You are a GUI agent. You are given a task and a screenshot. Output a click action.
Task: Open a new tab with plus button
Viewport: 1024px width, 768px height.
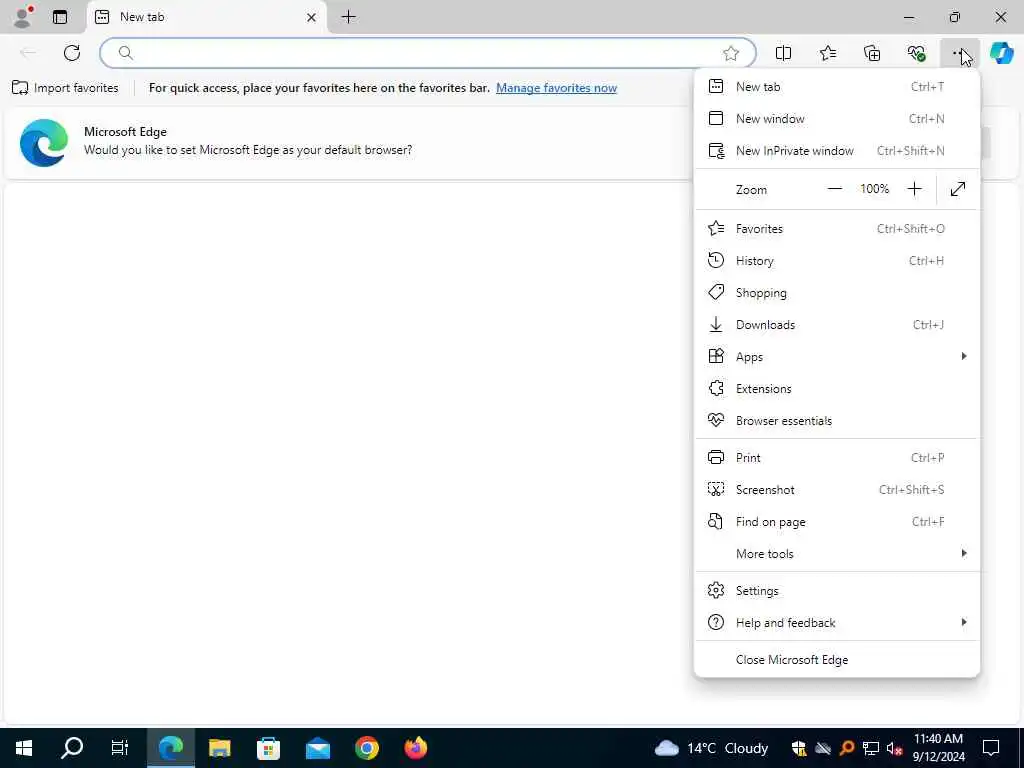(349, 17)
